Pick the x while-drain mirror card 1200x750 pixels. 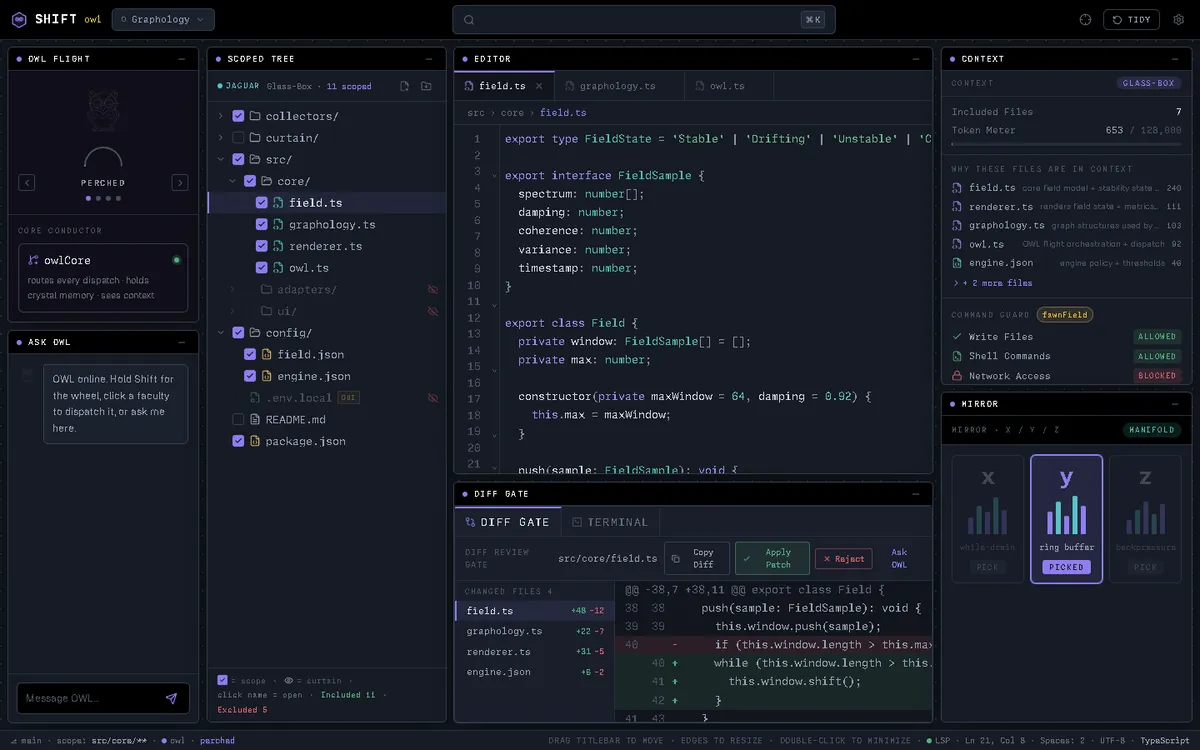coord(988,519)
